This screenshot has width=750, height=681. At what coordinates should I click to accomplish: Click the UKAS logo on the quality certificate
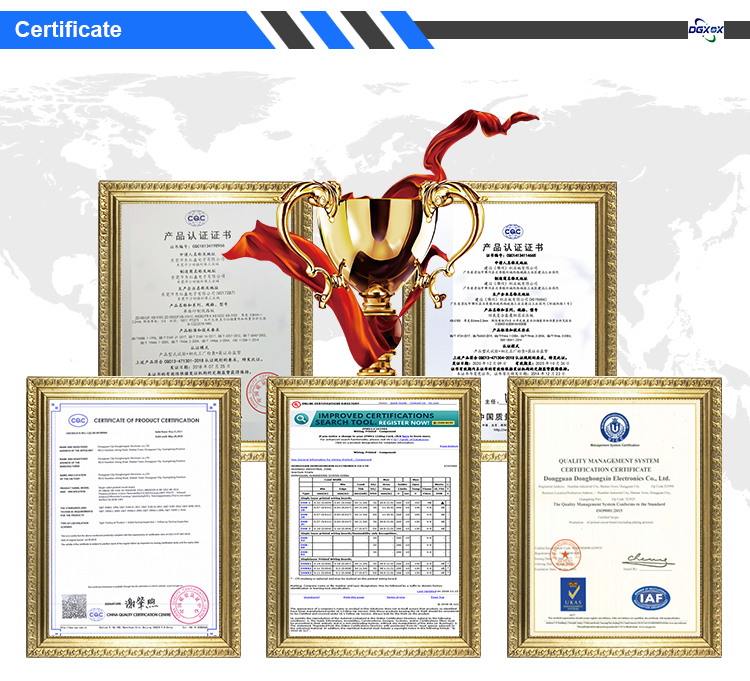pos(568,599)
